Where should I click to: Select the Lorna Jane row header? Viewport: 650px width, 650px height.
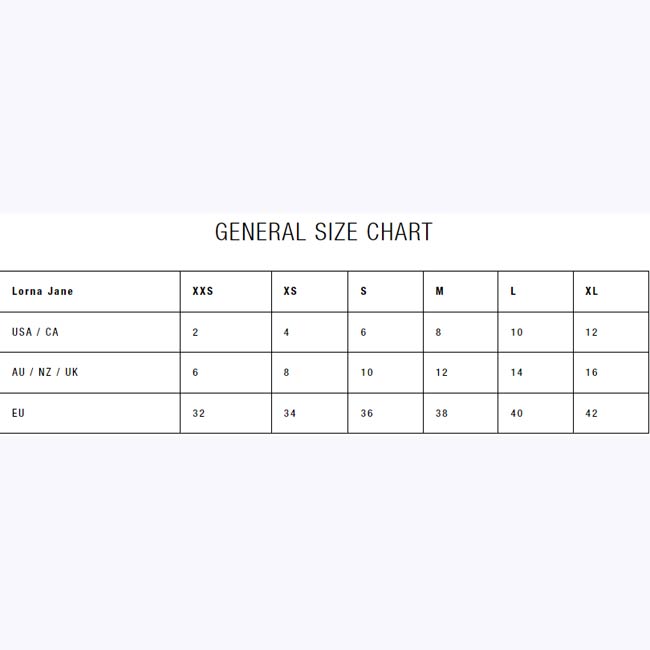(42, 292)
